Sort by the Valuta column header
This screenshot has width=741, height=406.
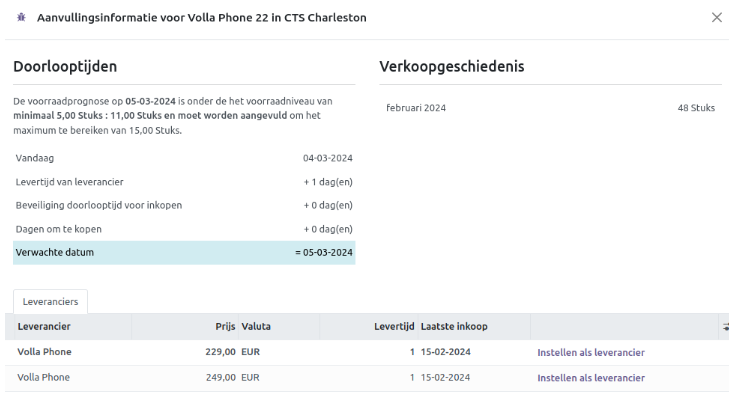[x=256, y=327]
